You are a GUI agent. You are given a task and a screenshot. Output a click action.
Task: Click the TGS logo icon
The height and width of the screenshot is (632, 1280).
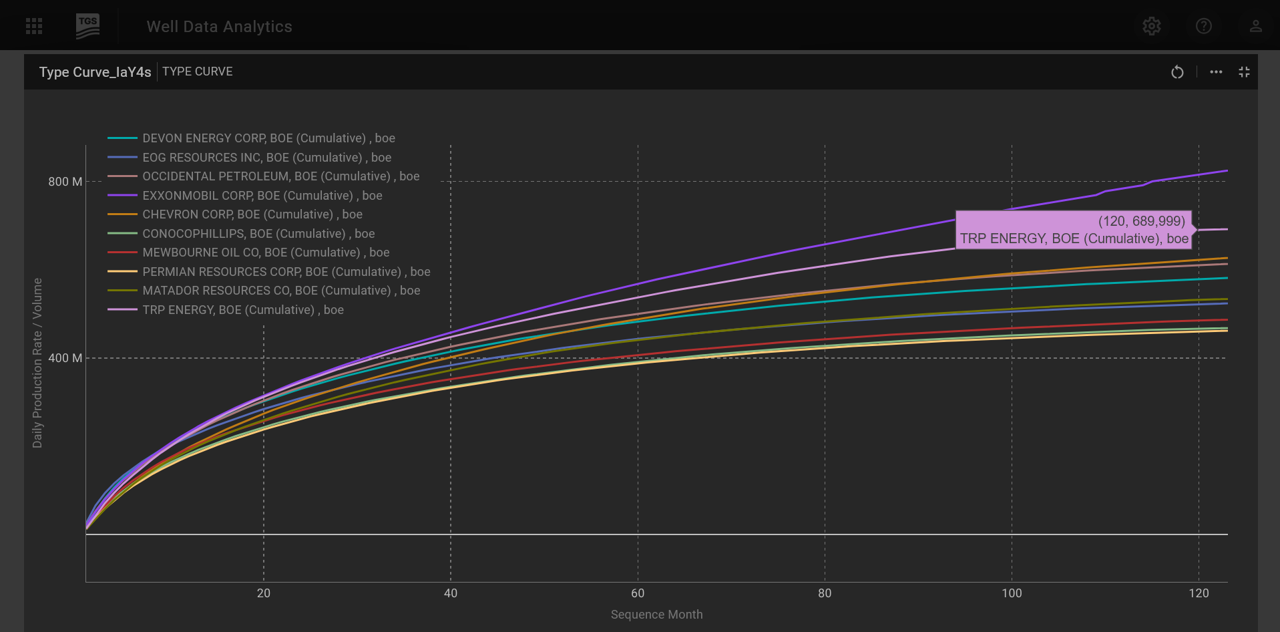(88, 26)
